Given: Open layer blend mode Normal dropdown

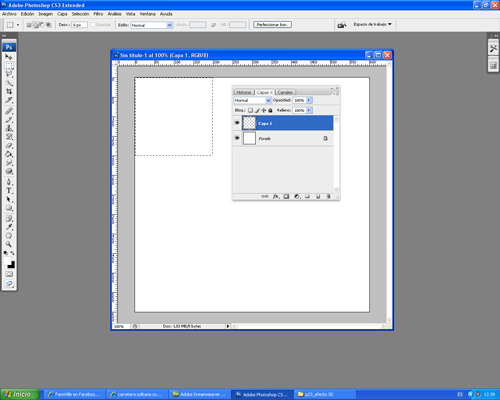Looking at the screenshot, I should [x=252, y=100].
